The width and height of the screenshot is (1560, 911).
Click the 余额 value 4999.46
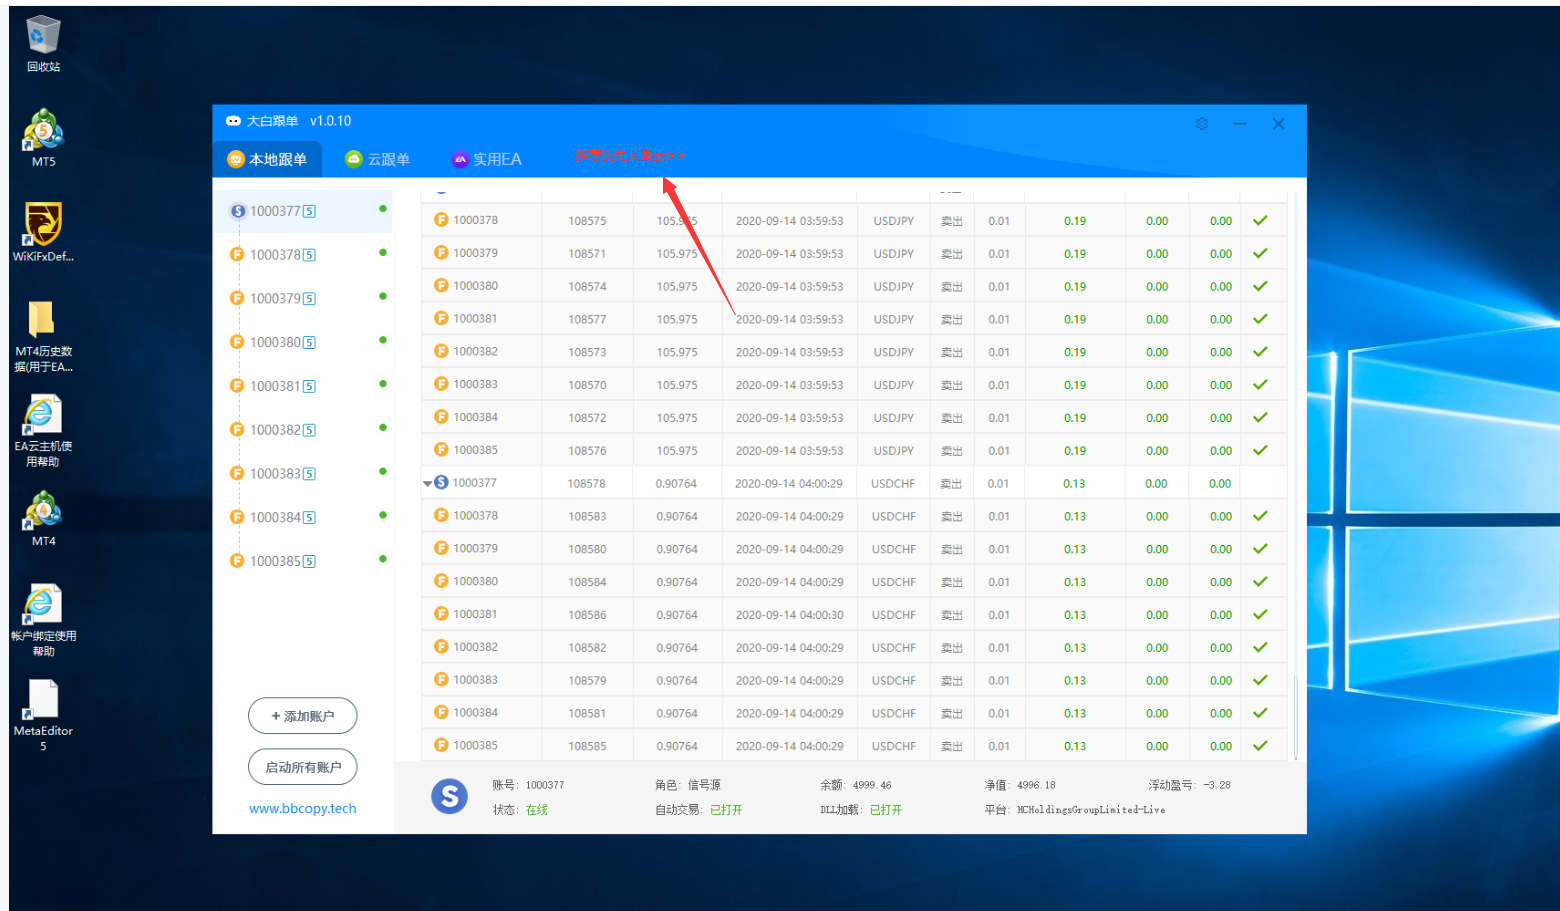pos(872,786)
